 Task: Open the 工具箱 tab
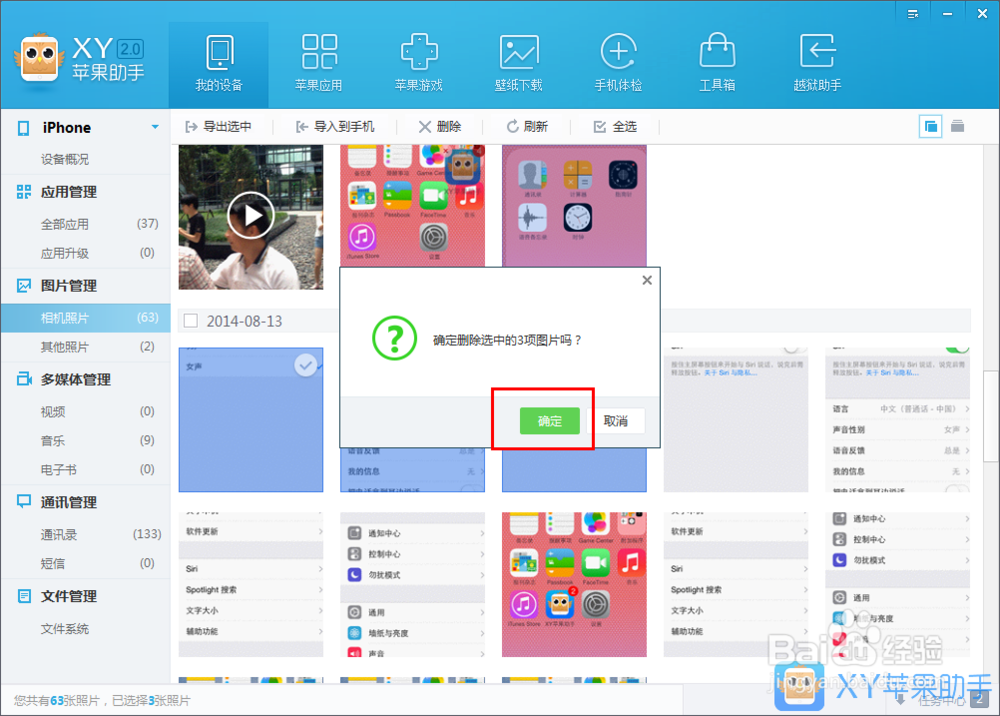pos(717,64)
